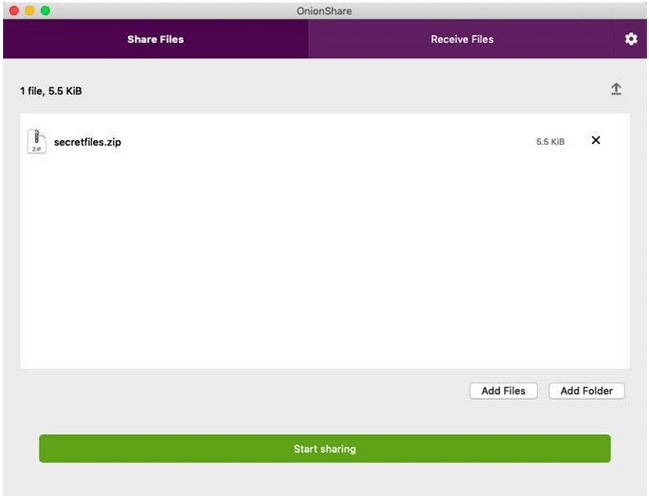Open the OnionShare settings gear

point(630,39)
